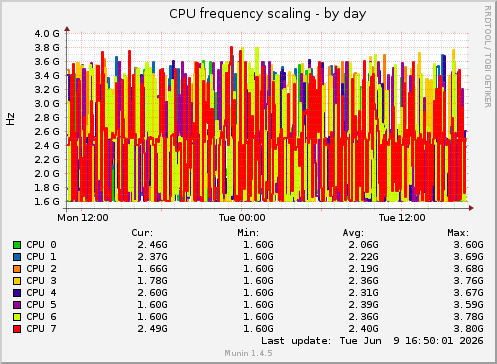Click CPU 1 max value 3.69G
The width and height of the screenshot is (497, 364).
click(x=468, y=257)
